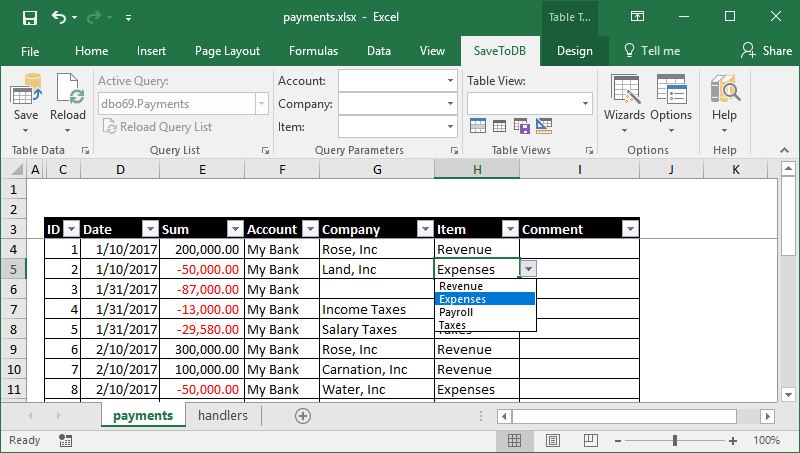Click zoom in plus button
Viewport: 800px width, 453px height.
coord(733,441)
